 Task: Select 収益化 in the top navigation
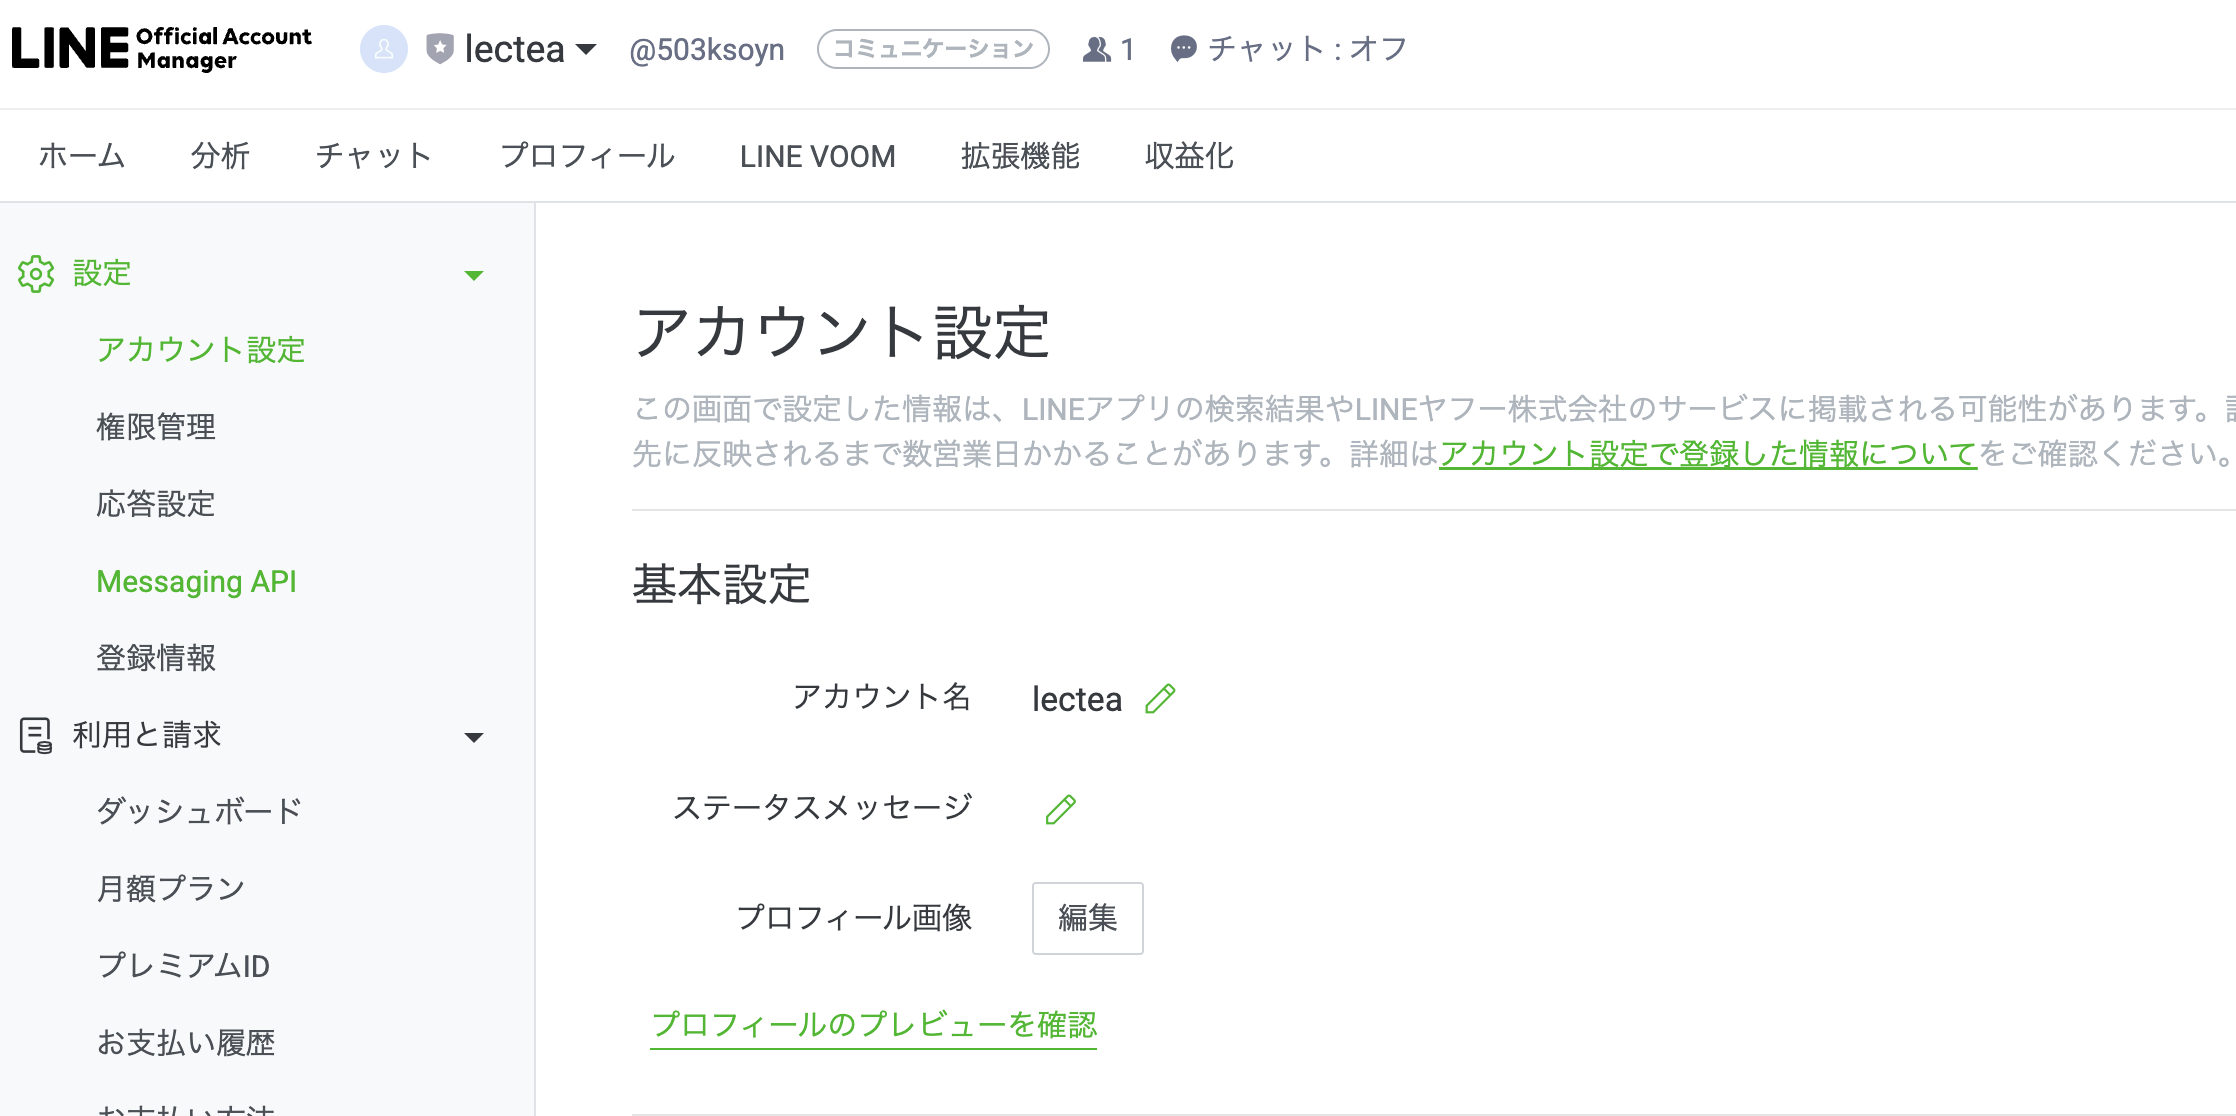click(x=1189, y=156)
